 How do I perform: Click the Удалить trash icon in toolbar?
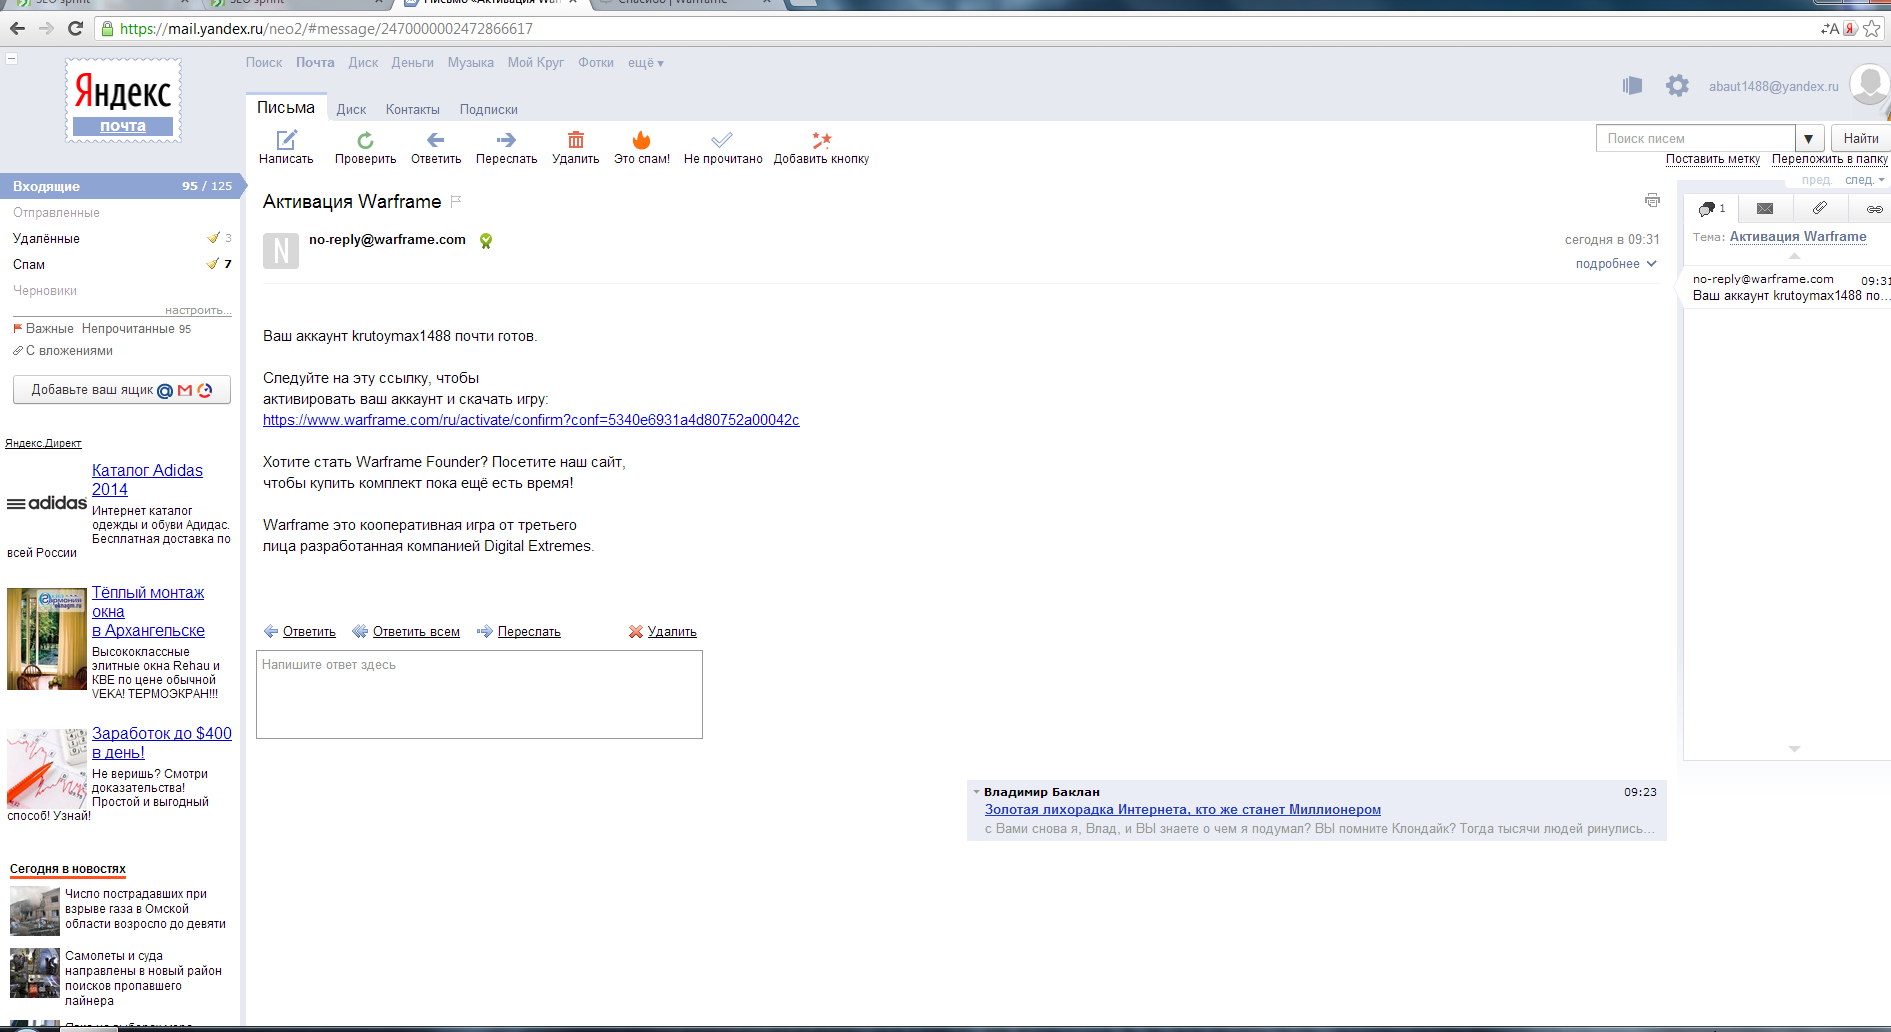tap(576, 140)
